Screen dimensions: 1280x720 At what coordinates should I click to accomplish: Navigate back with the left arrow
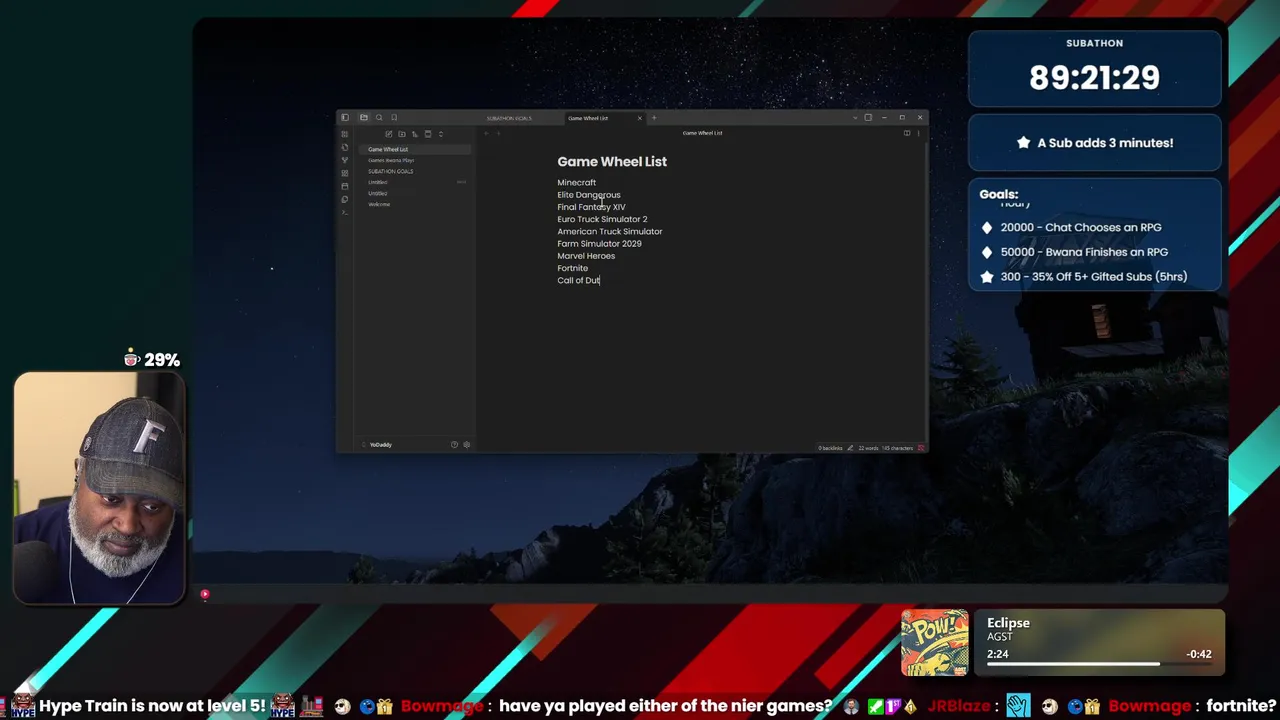(486, 133)
